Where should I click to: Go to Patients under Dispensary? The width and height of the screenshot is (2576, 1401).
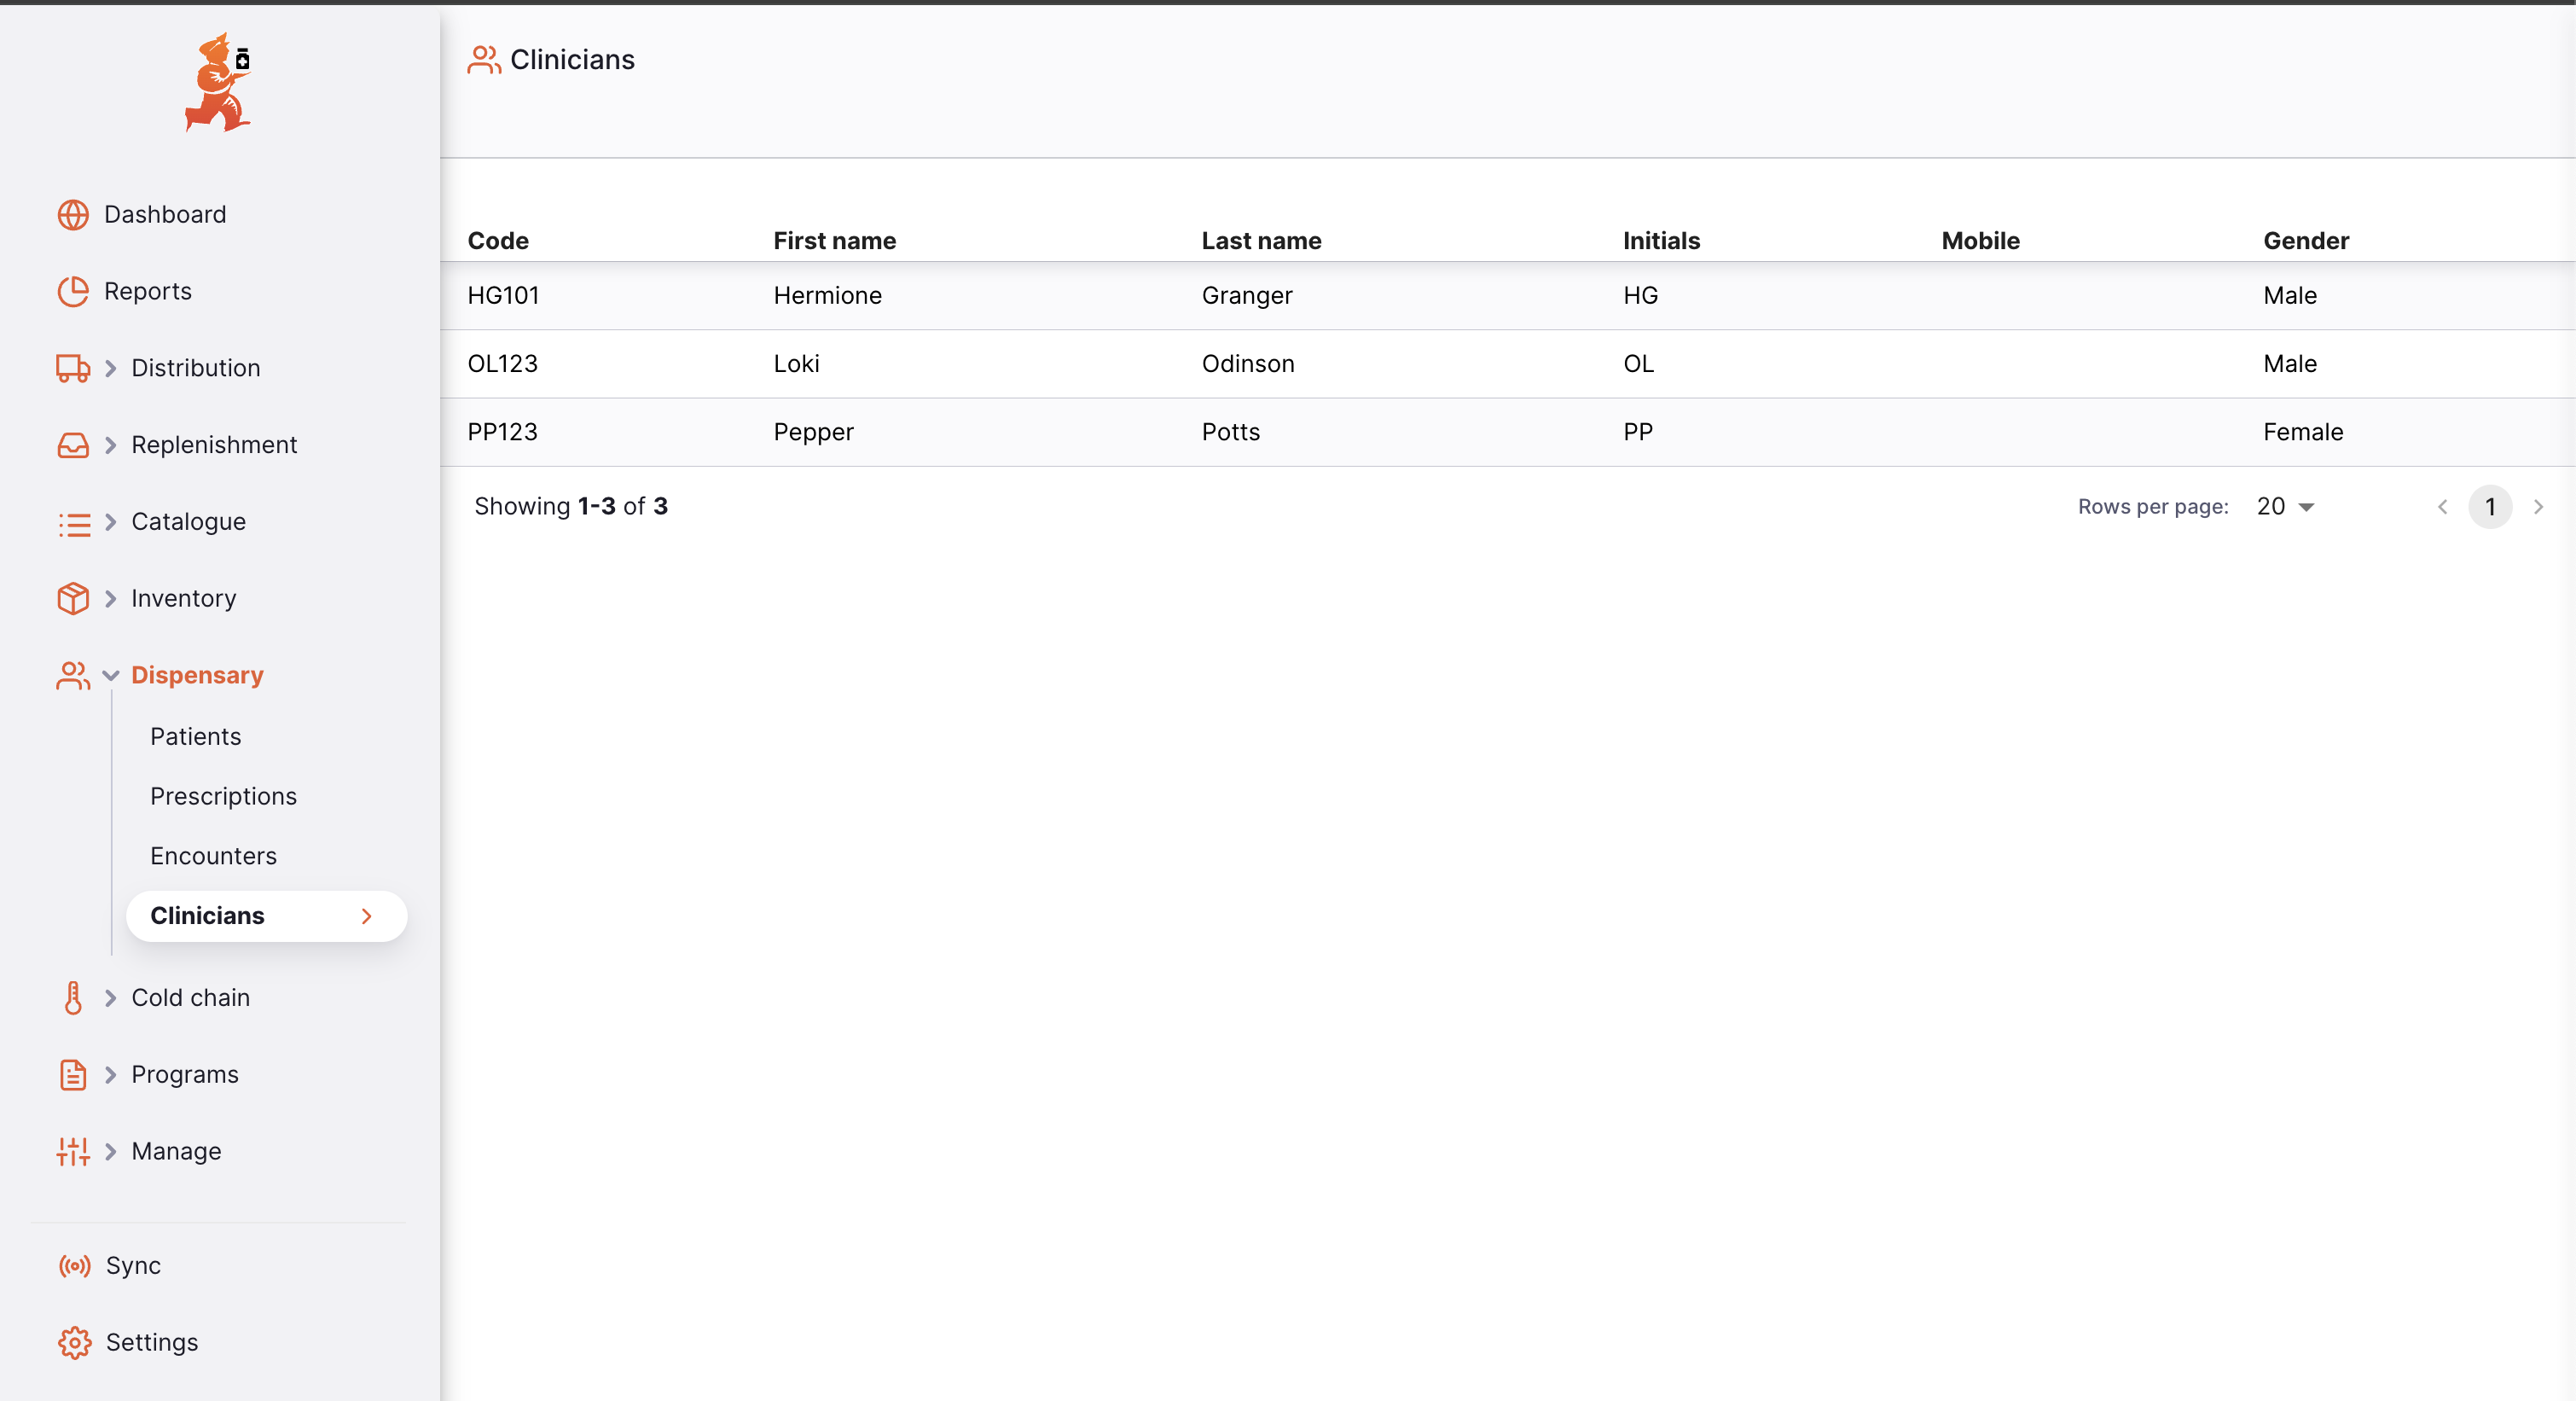pyautogui.click(x=196, y=737)
